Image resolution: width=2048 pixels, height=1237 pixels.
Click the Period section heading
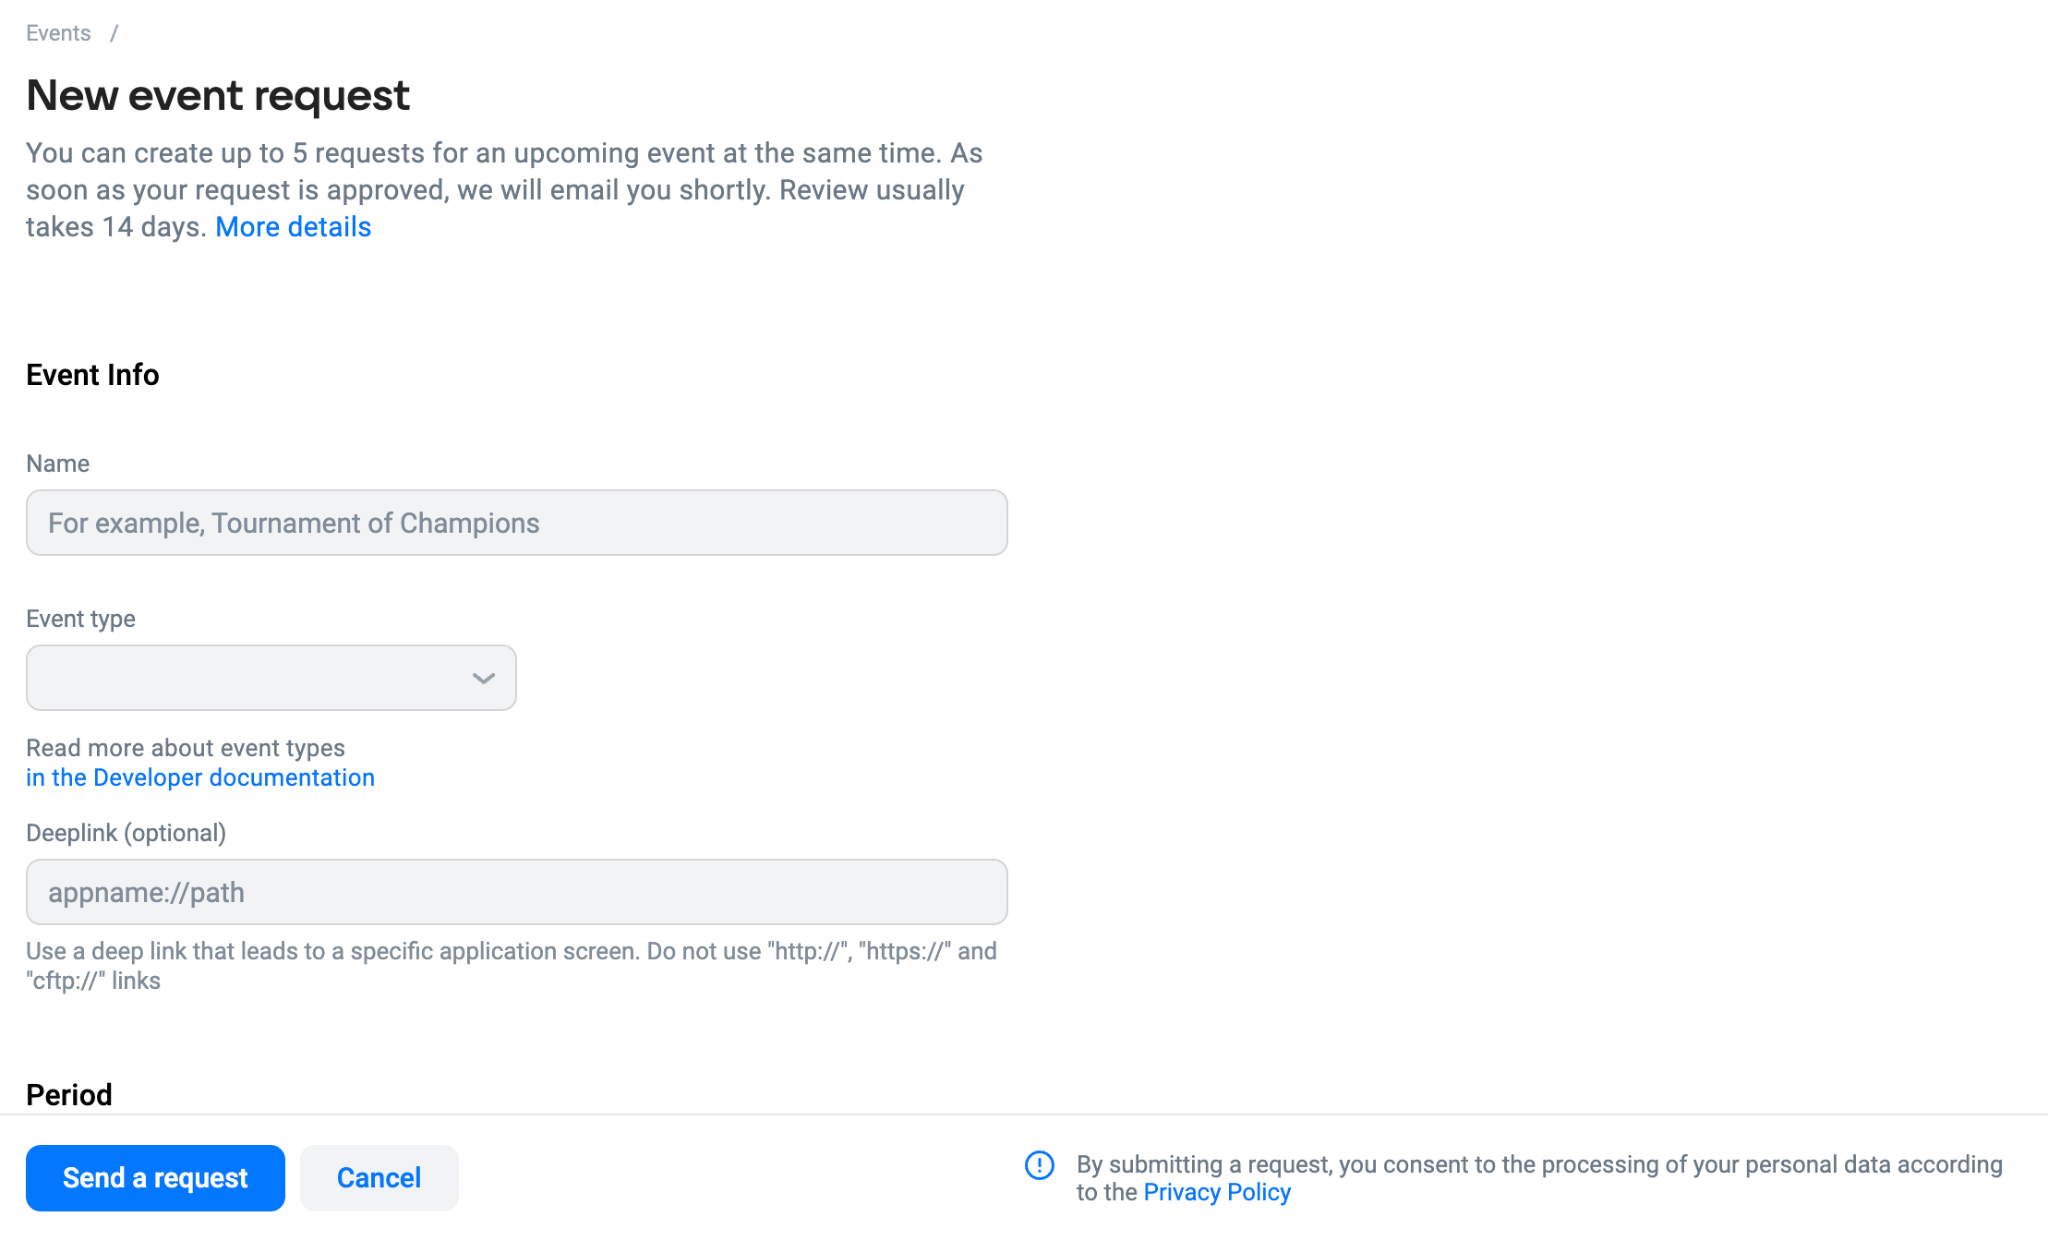[x=69, y=1095]
